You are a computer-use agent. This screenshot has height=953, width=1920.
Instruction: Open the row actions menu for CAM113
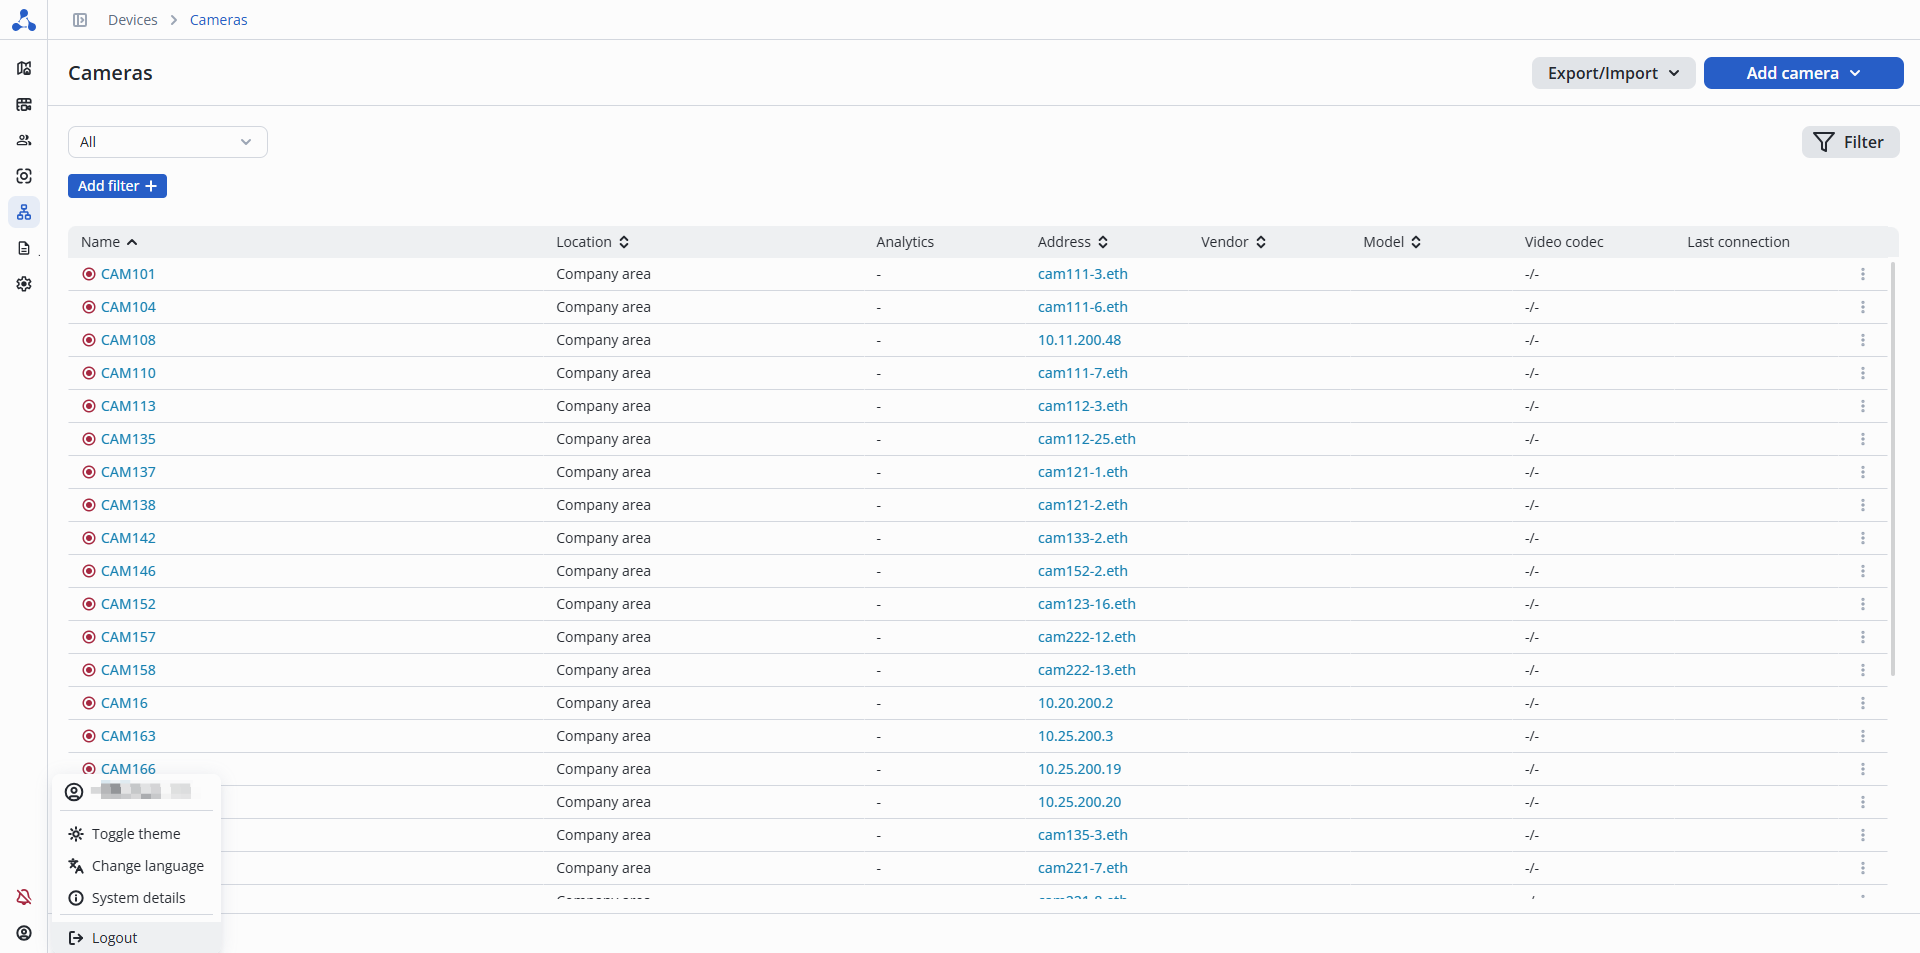(x=1863, y=406)
